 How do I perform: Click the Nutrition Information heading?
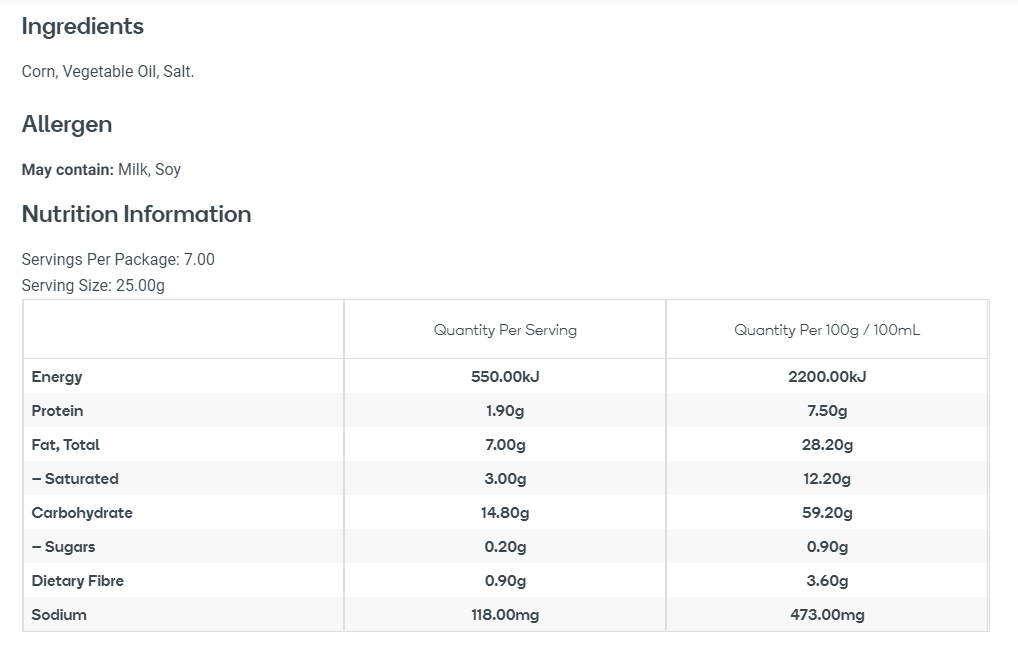tap(136, 215)
